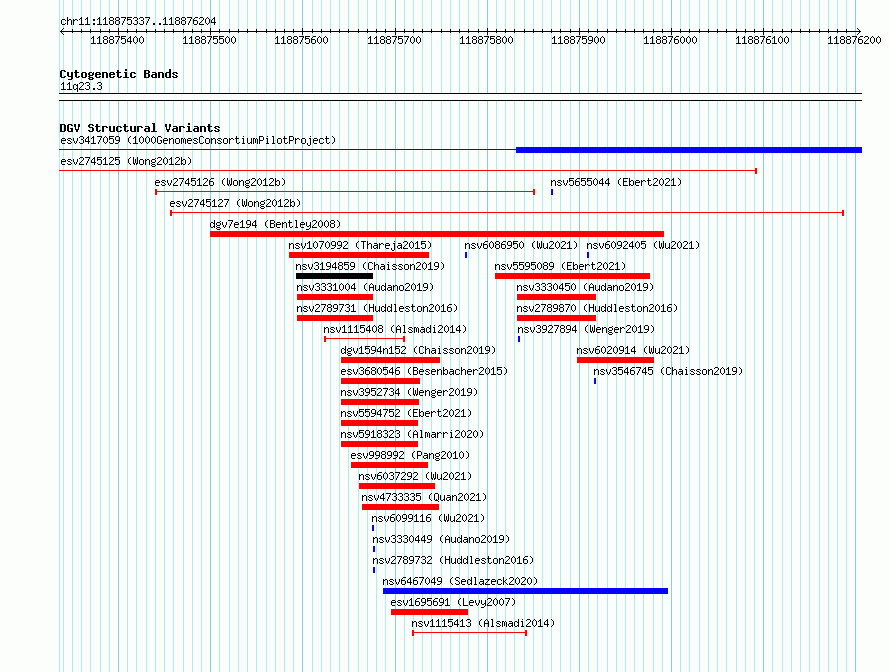Select the 11q23.3 band label
The width and height of the screenshot is (890, 672).
[81, 86]
